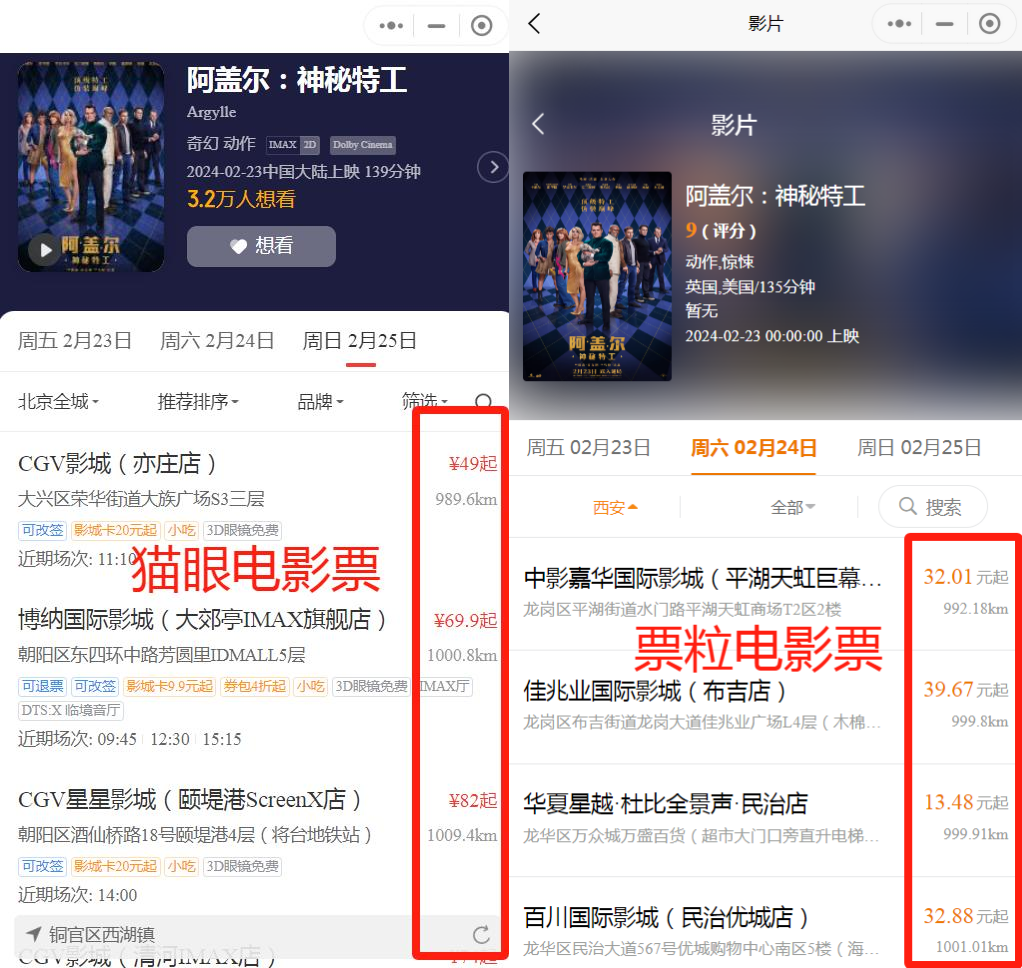1022x968 pixels.
Task: Select 周五 2月23日 date tab in Maoyan
Action: [74, 340]
